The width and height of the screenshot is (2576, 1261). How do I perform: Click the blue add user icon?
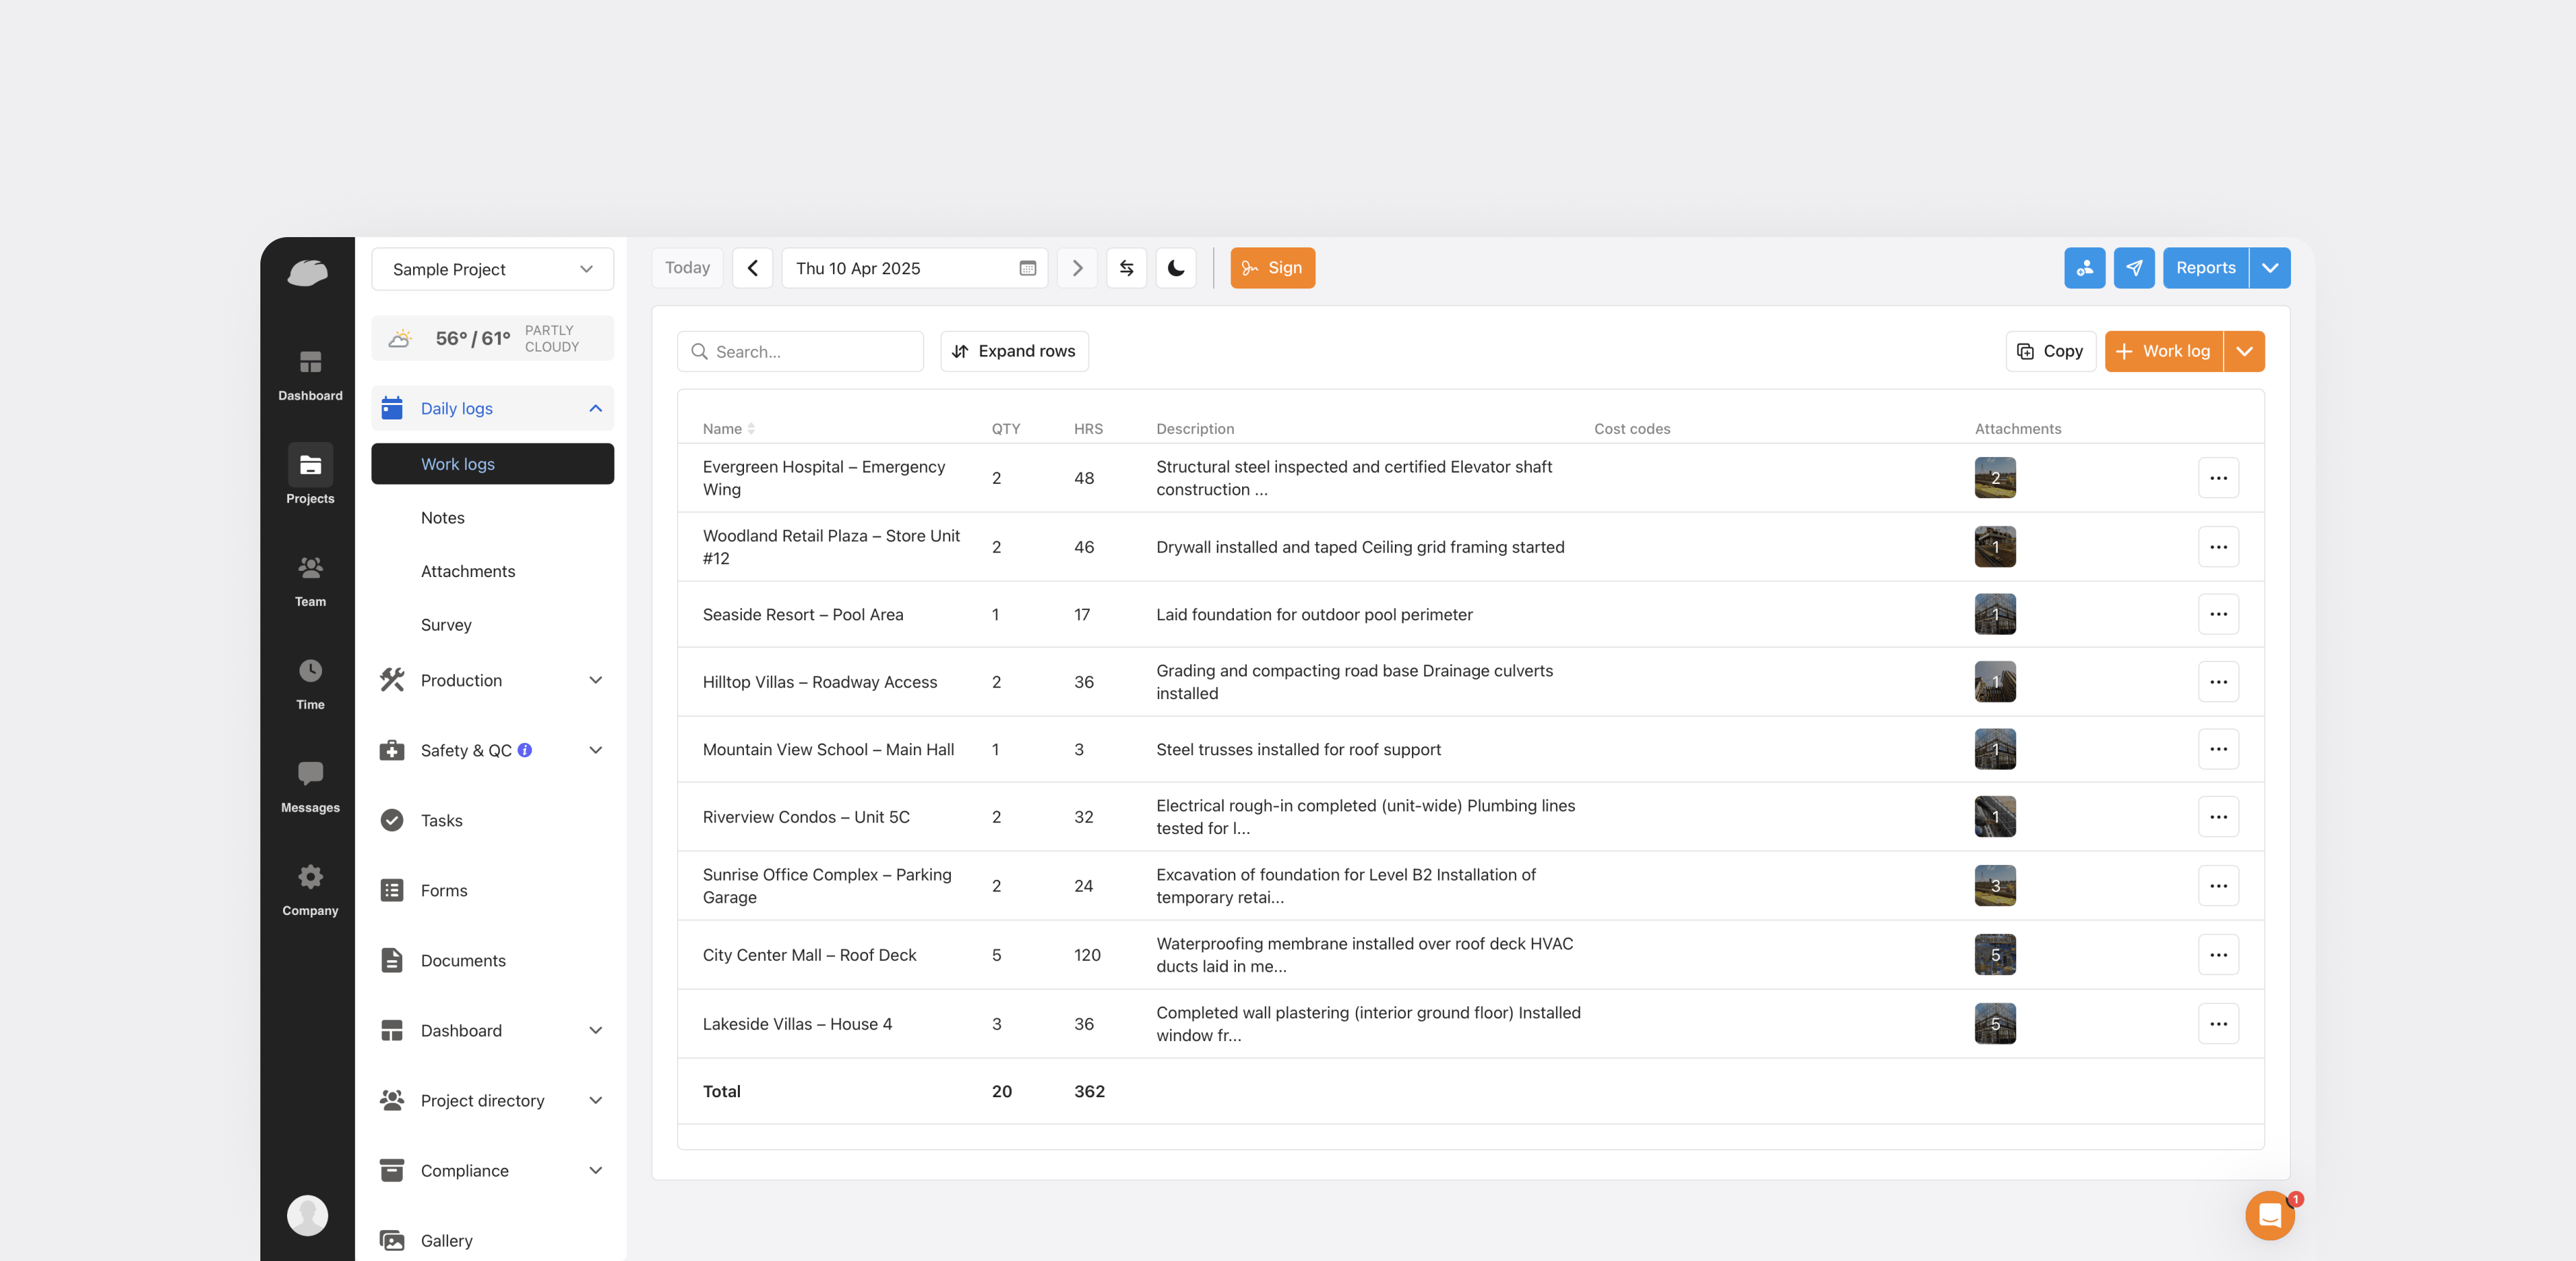[x=2084, y=268]
